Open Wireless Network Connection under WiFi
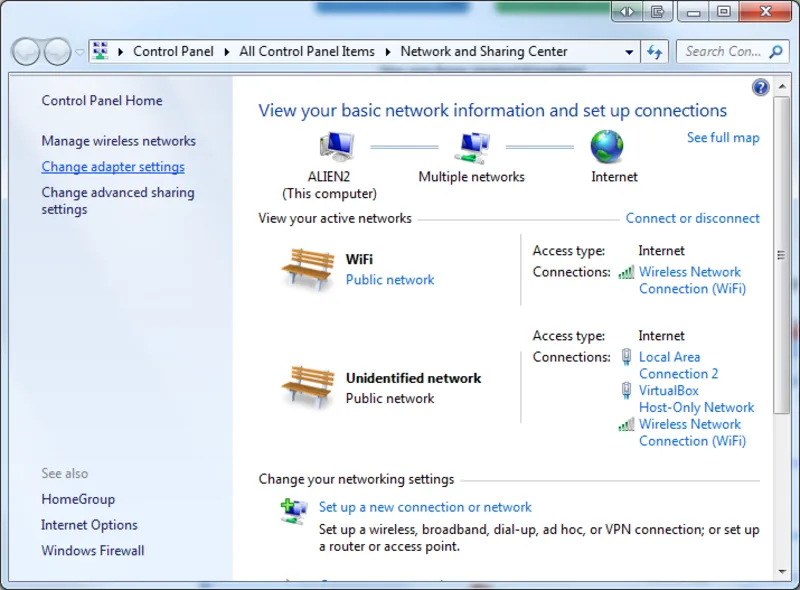Viewport: 800px width, 590px height. [692, 280]
